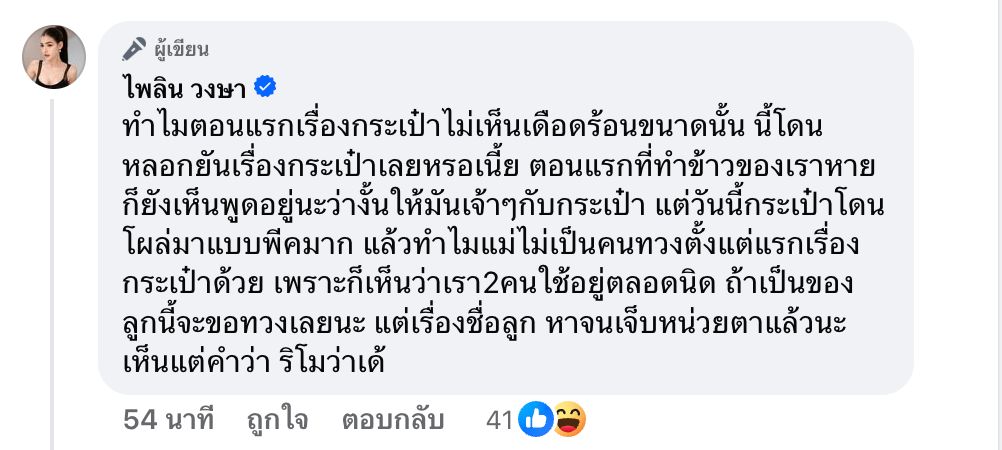Viewport: 1002px width, 450px height.
Task: Click the laughing haha reaction emoji
Action: tap(568, 419)
